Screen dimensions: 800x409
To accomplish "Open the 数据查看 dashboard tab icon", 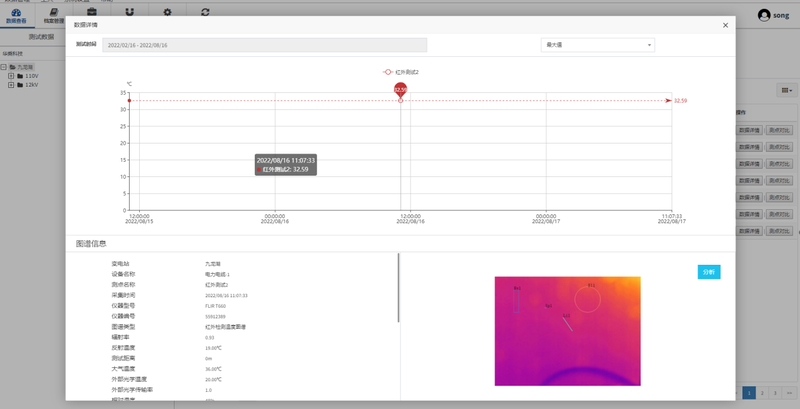I will click(x=17, y=12).
